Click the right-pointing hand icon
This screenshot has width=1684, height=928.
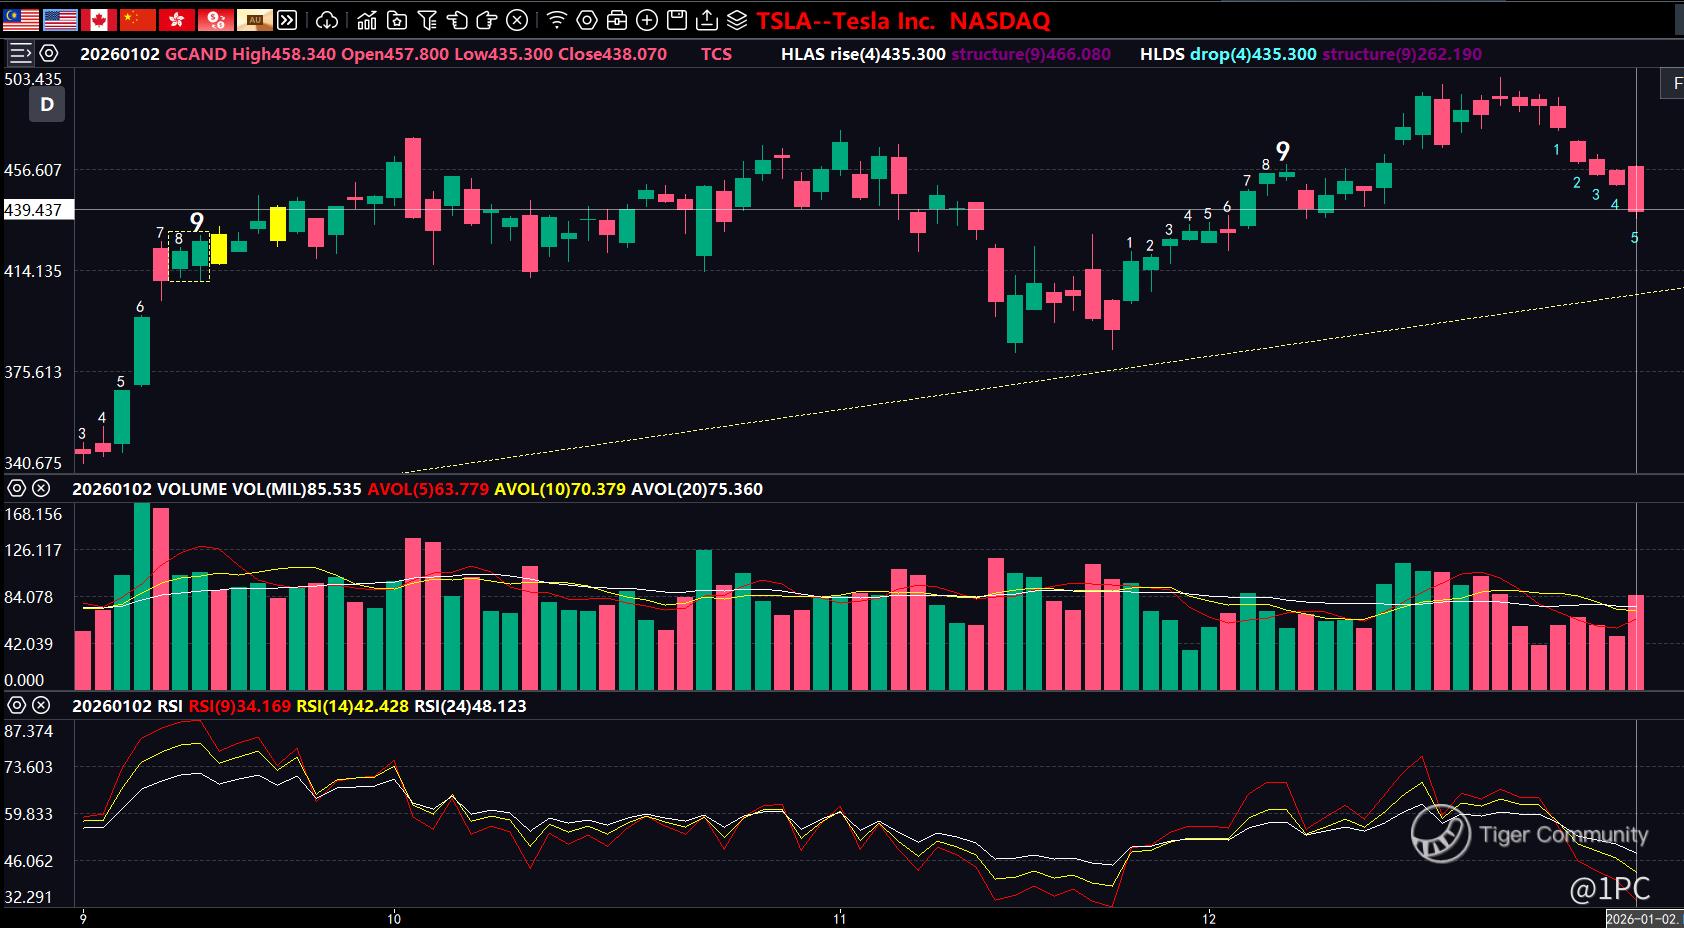tap(487, 20)
